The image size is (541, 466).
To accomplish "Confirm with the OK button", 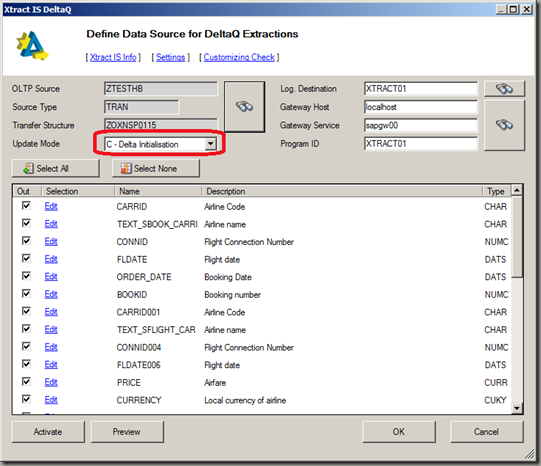I will point(399,432).
